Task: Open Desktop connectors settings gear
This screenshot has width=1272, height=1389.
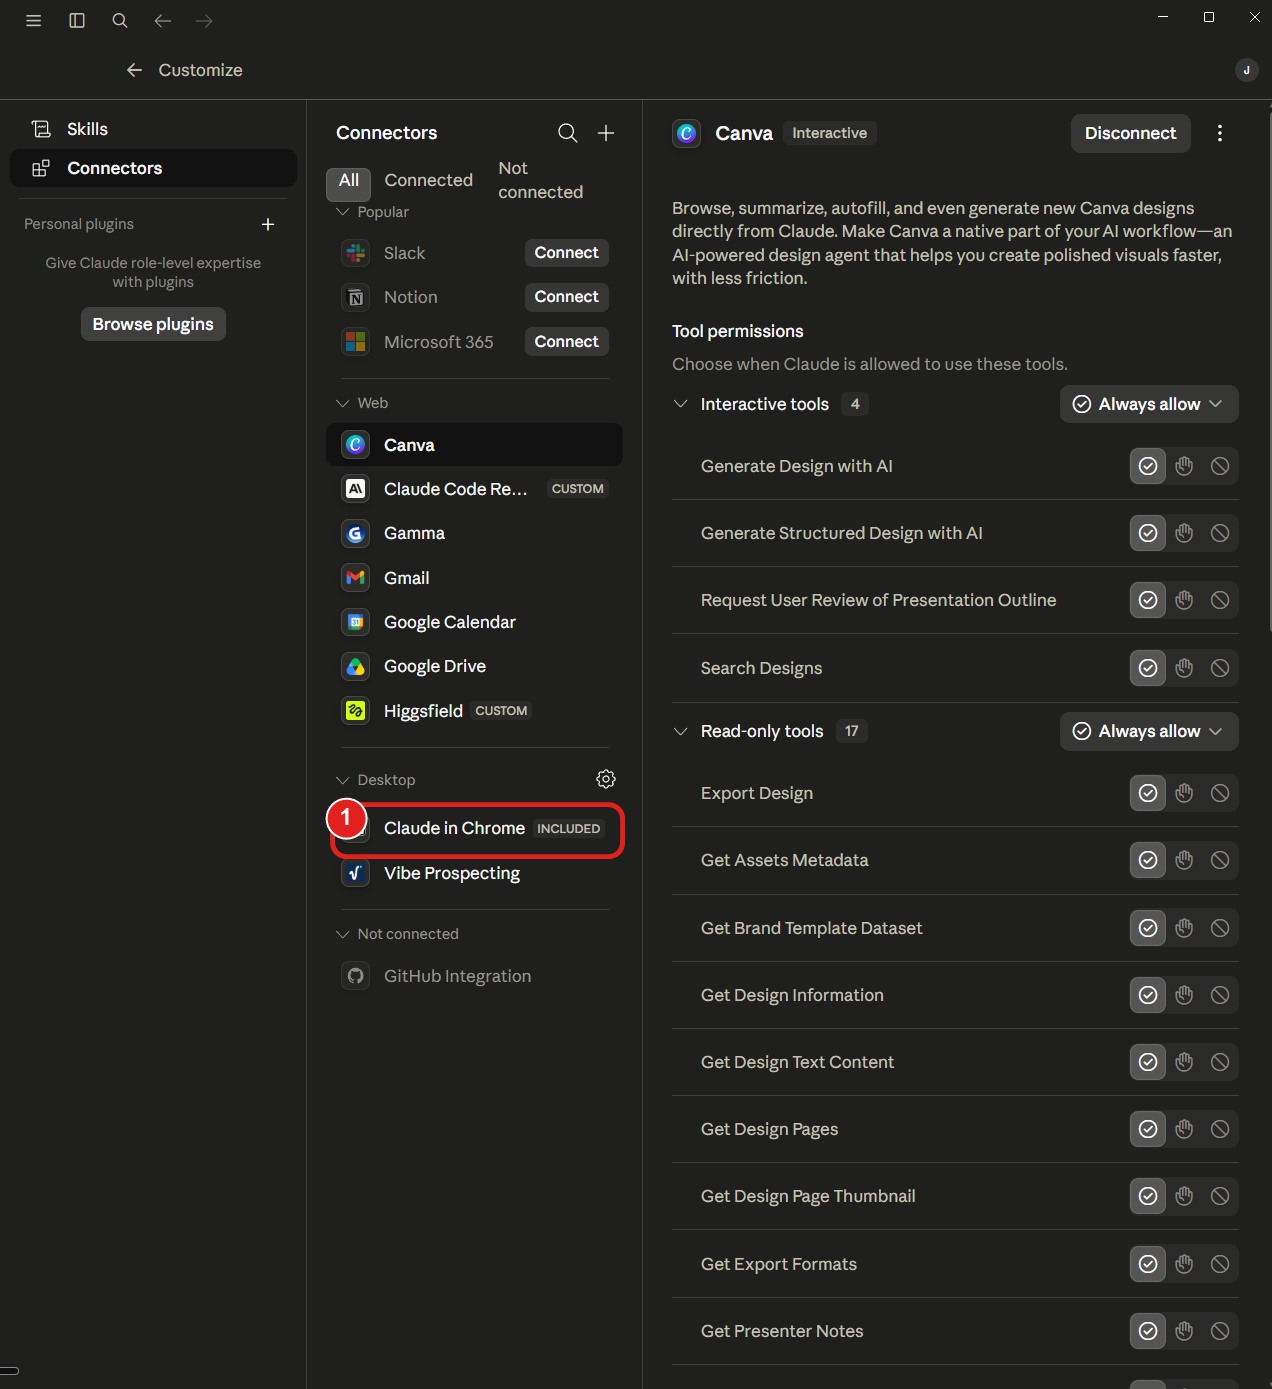Action: coord(606,779)
